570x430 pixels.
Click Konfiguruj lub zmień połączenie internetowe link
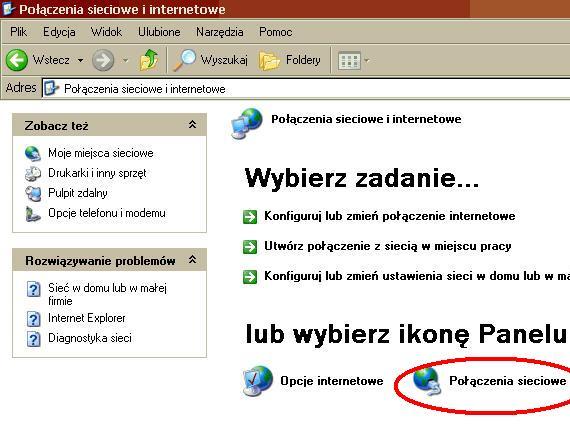[x=389, y=216]
